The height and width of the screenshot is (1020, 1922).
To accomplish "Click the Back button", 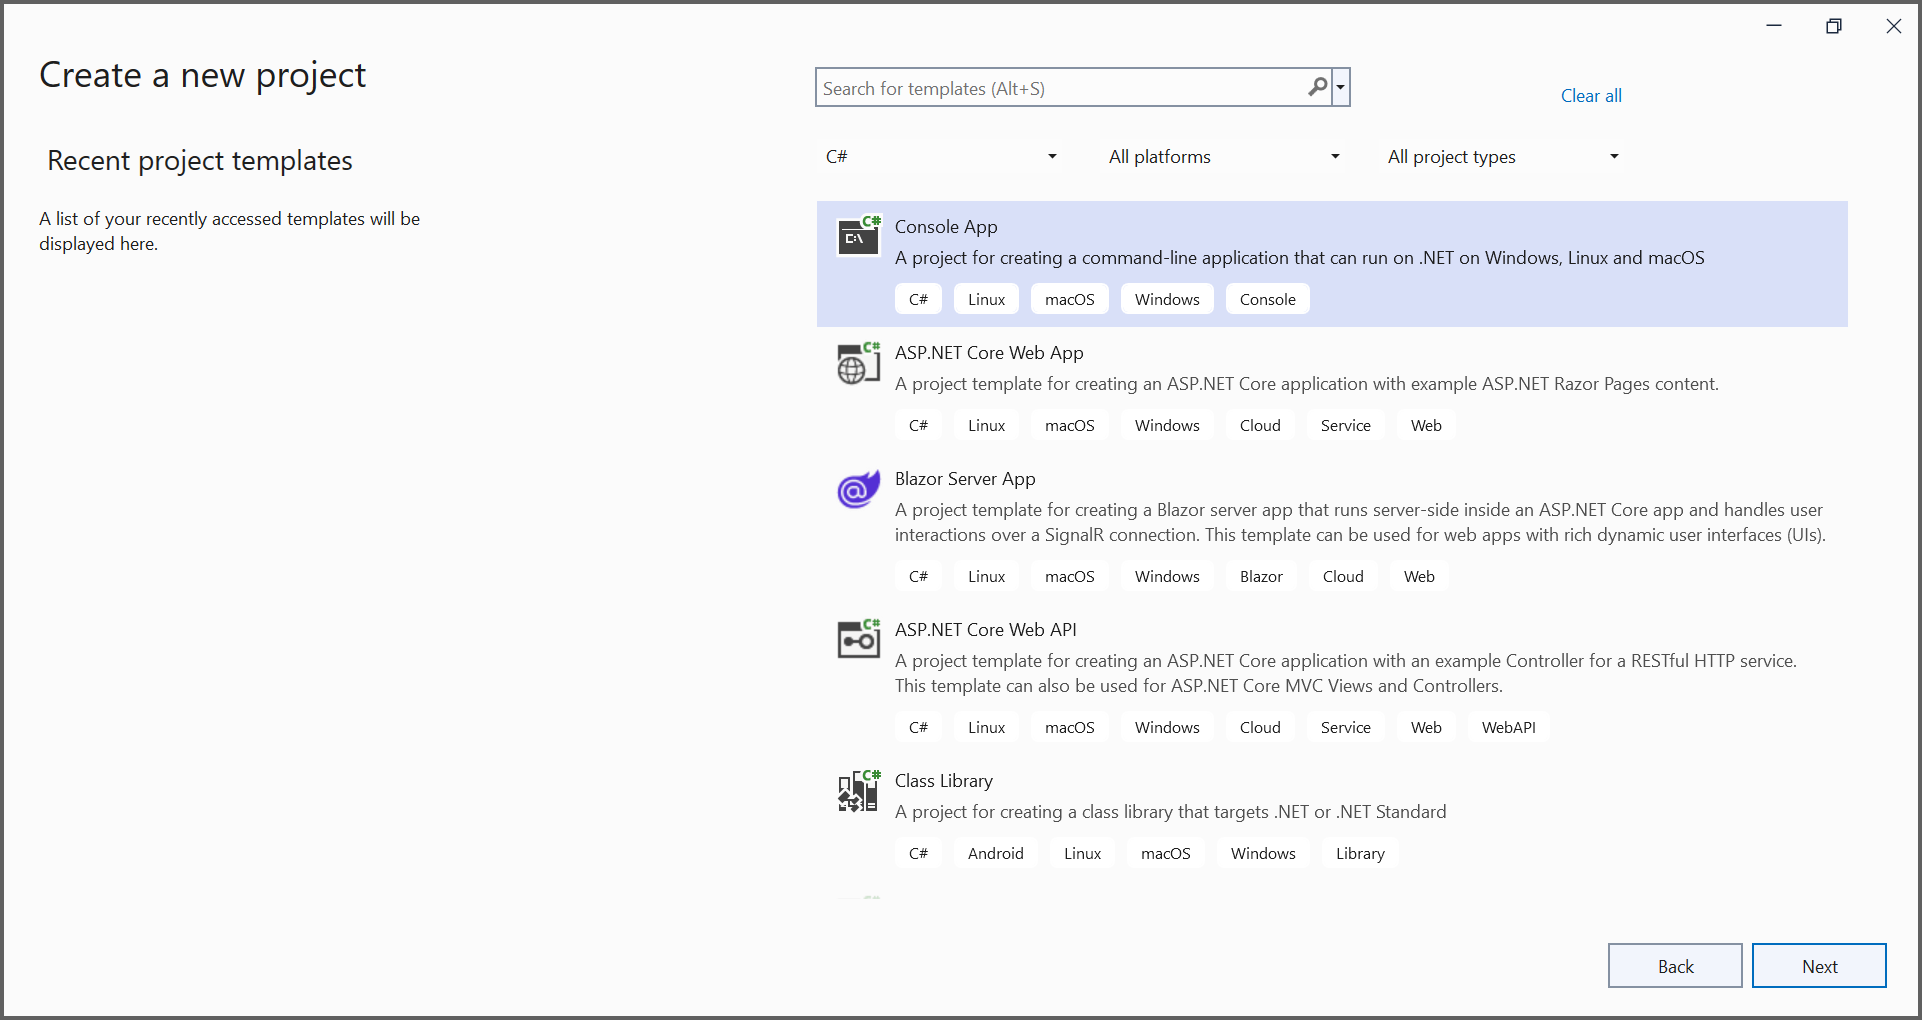I will coord(1675,965).
